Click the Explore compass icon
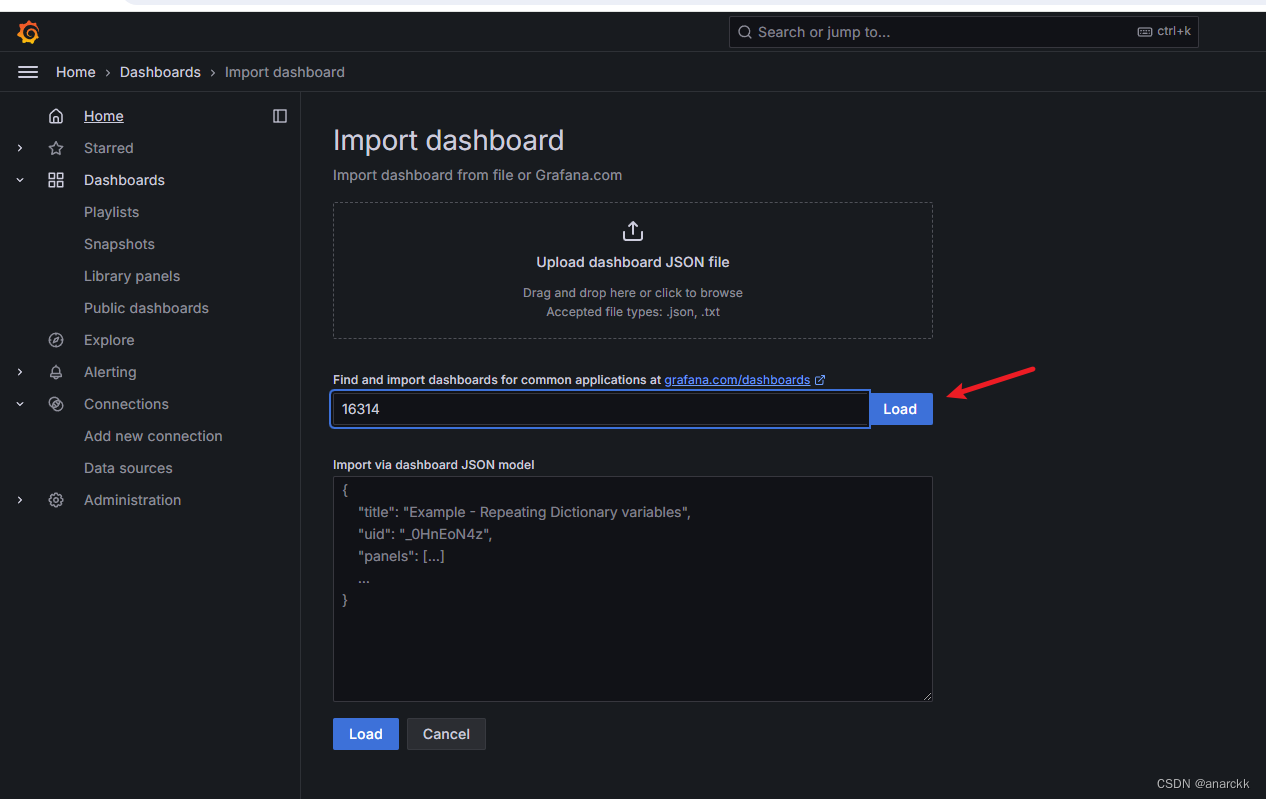This screenshot has width=1266, height=799. [x=56, y=340]
